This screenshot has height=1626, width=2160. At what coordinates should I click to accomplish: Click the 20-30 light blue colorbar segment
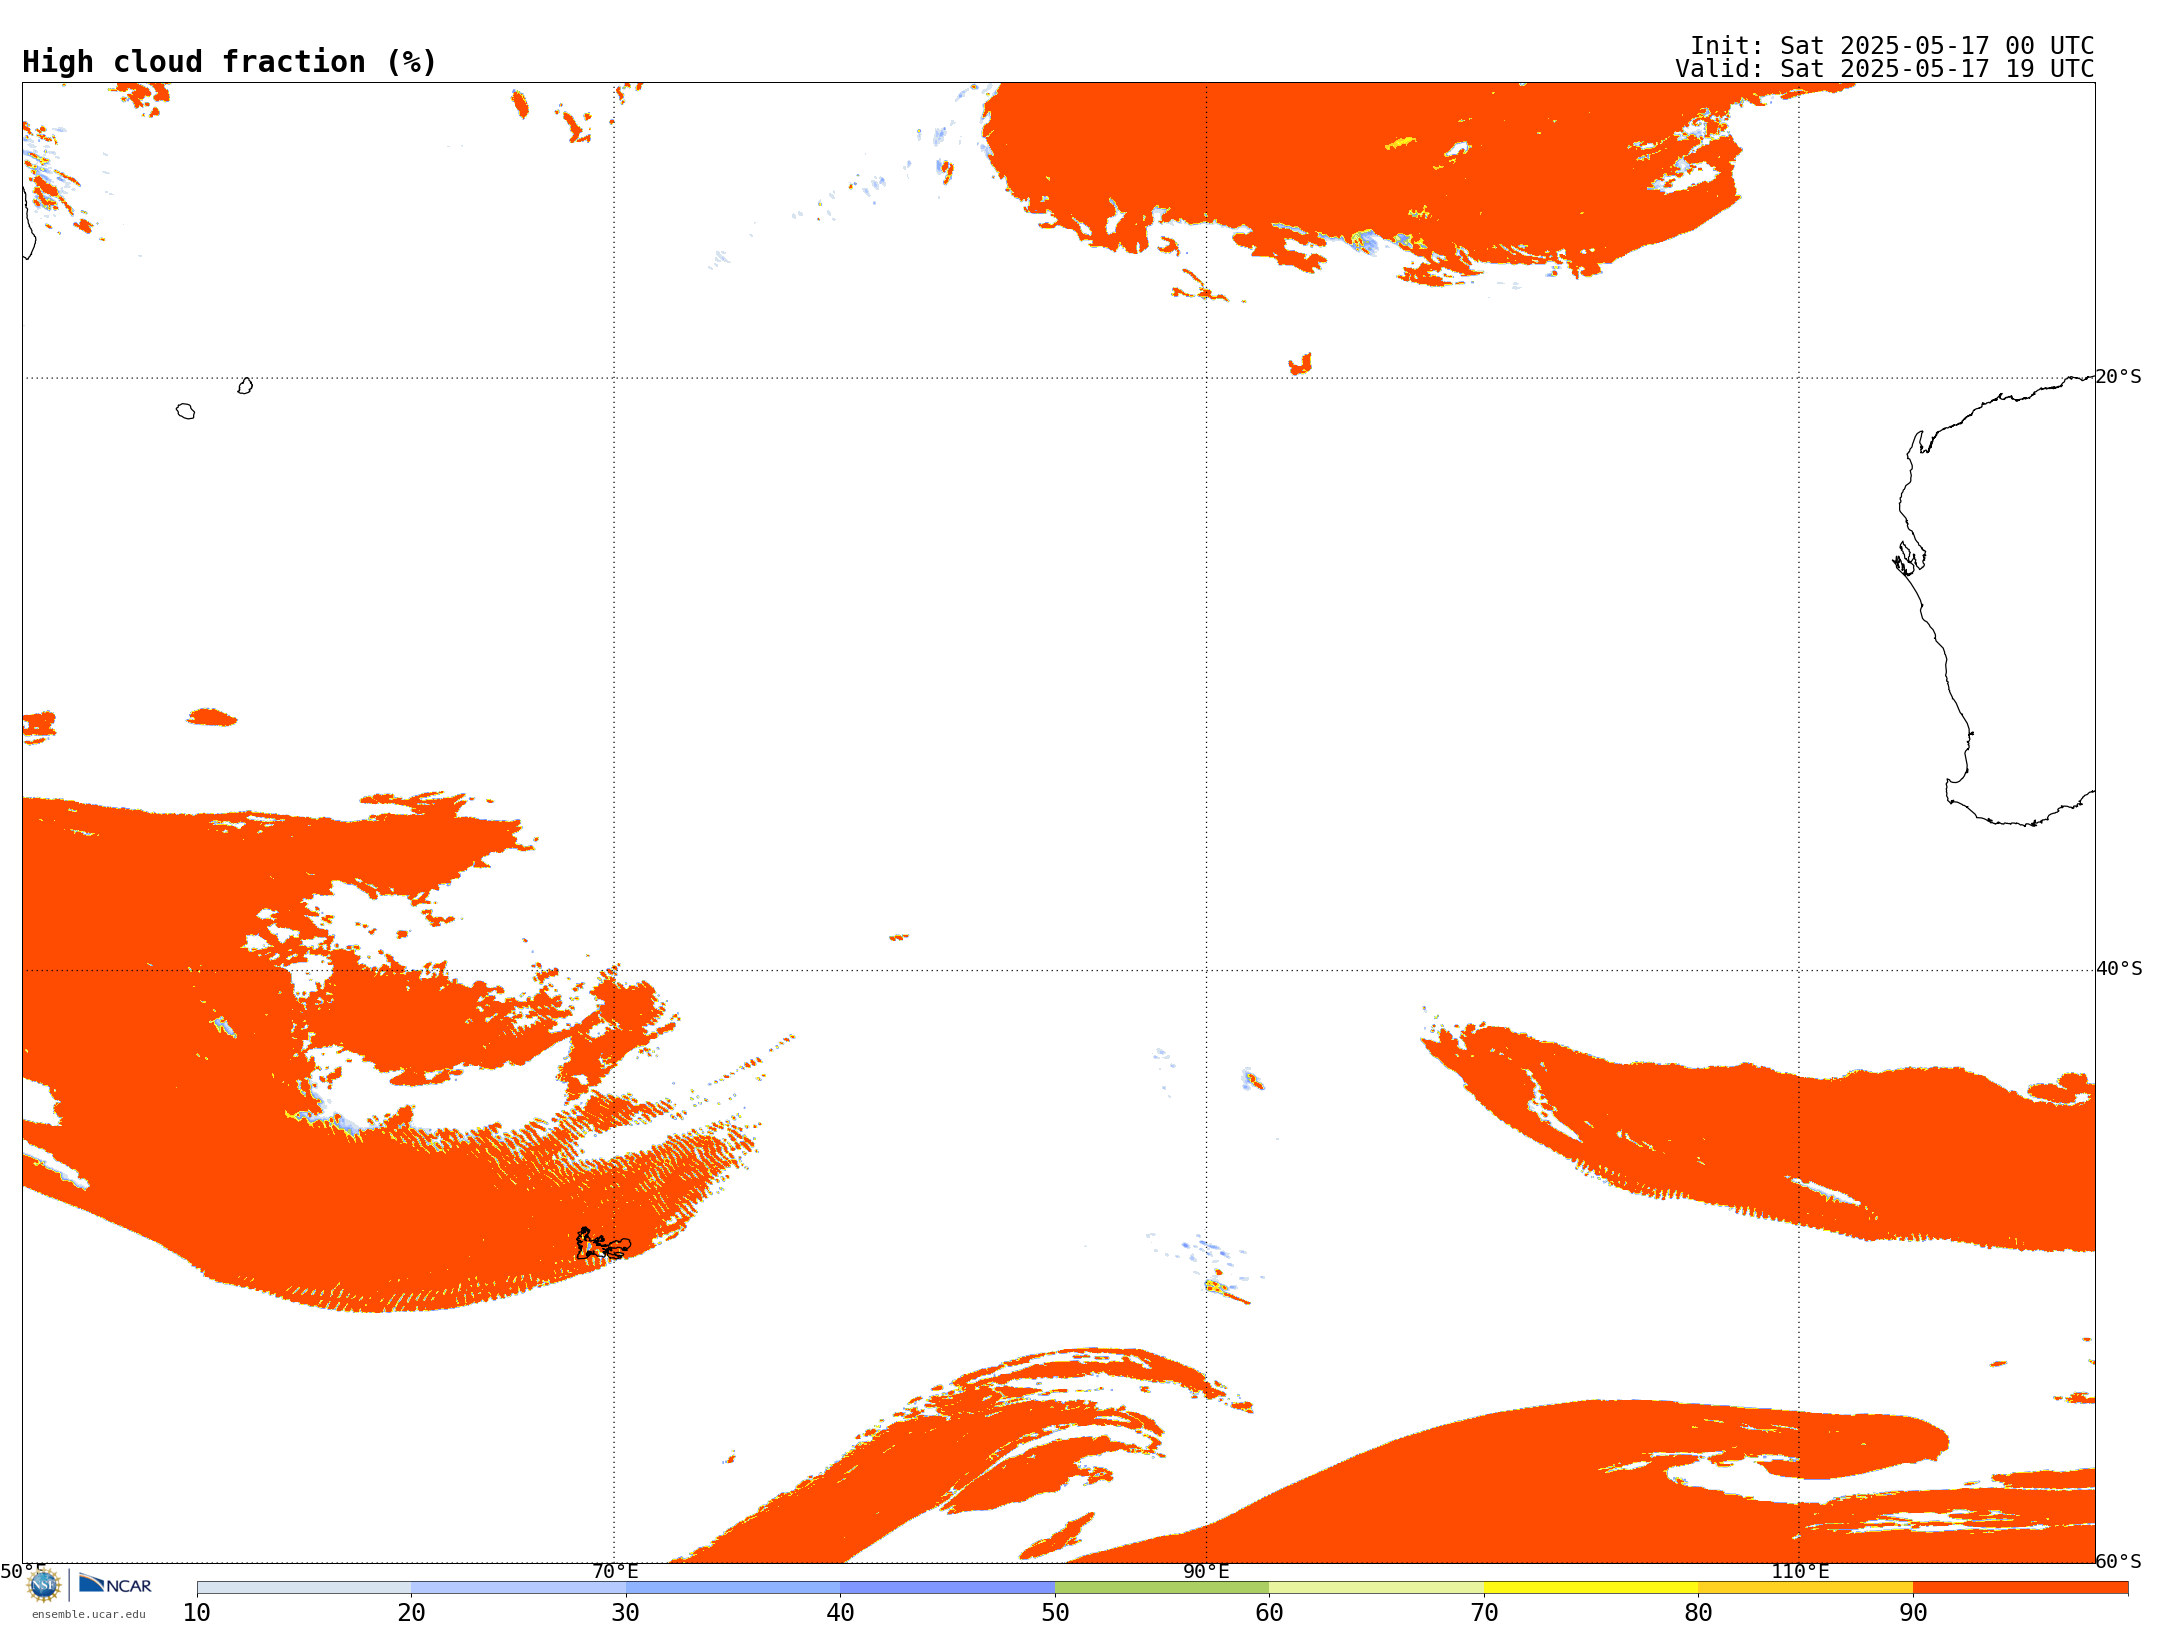[518, 1588]
